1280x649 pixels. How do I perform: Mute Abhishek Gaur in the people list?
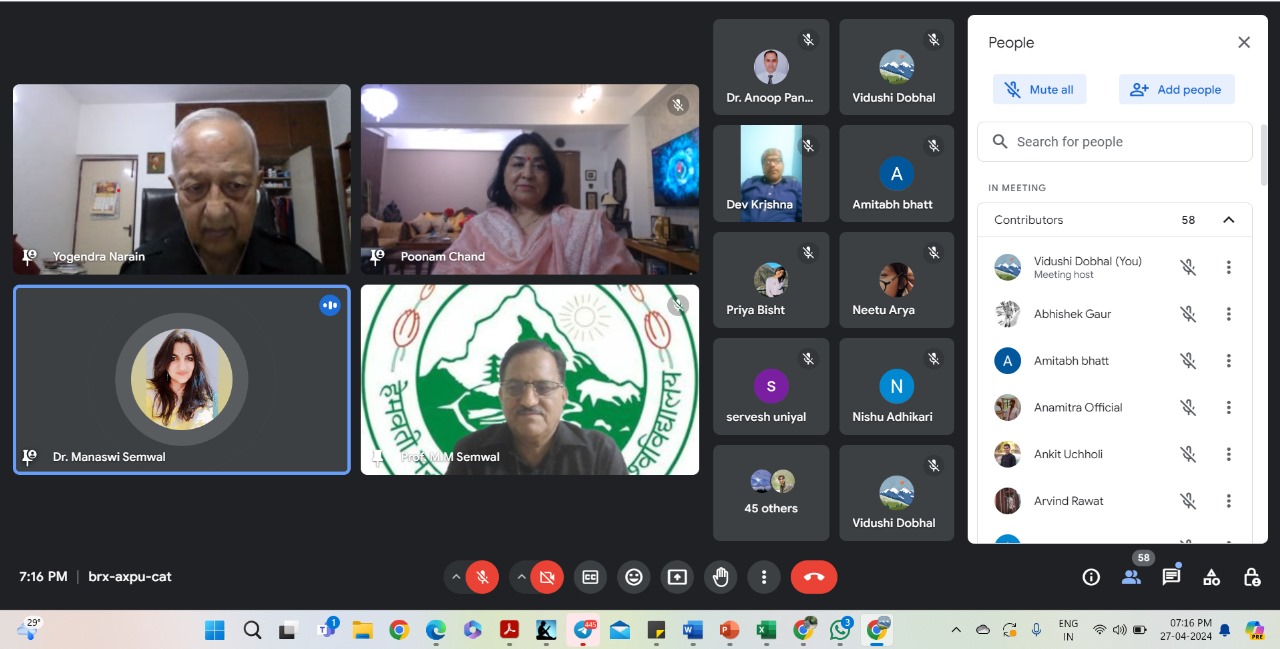1188,314
